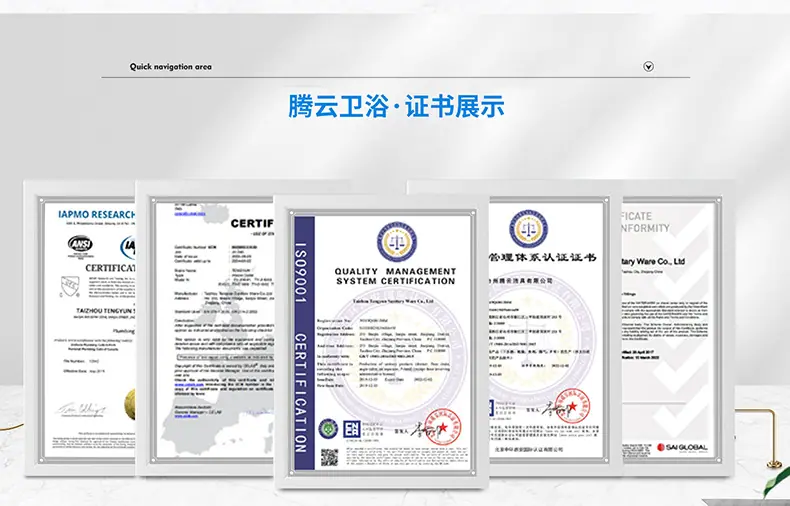The height and width of the screenshot is (506, 790).
Task: Open the IAPMO Research certificate thumbnail
Action: coord(80,328)
